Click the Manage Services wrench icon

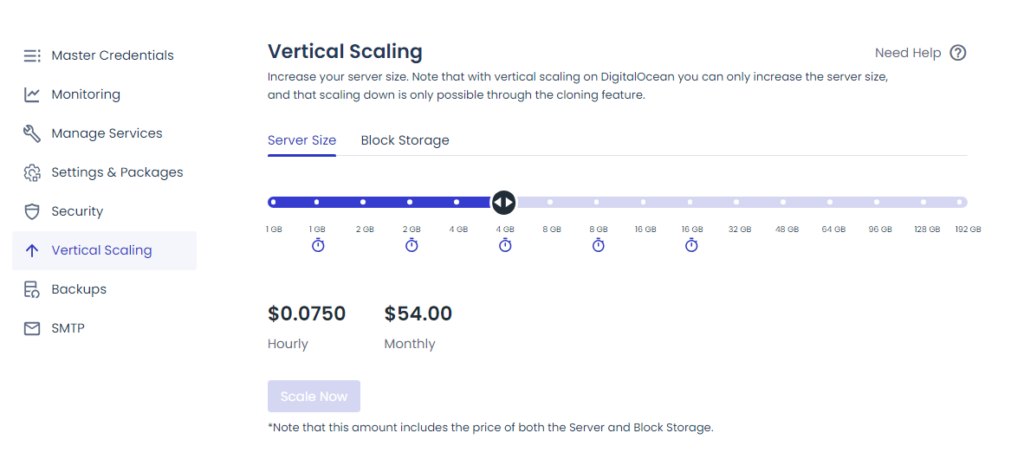pos(32,134)
